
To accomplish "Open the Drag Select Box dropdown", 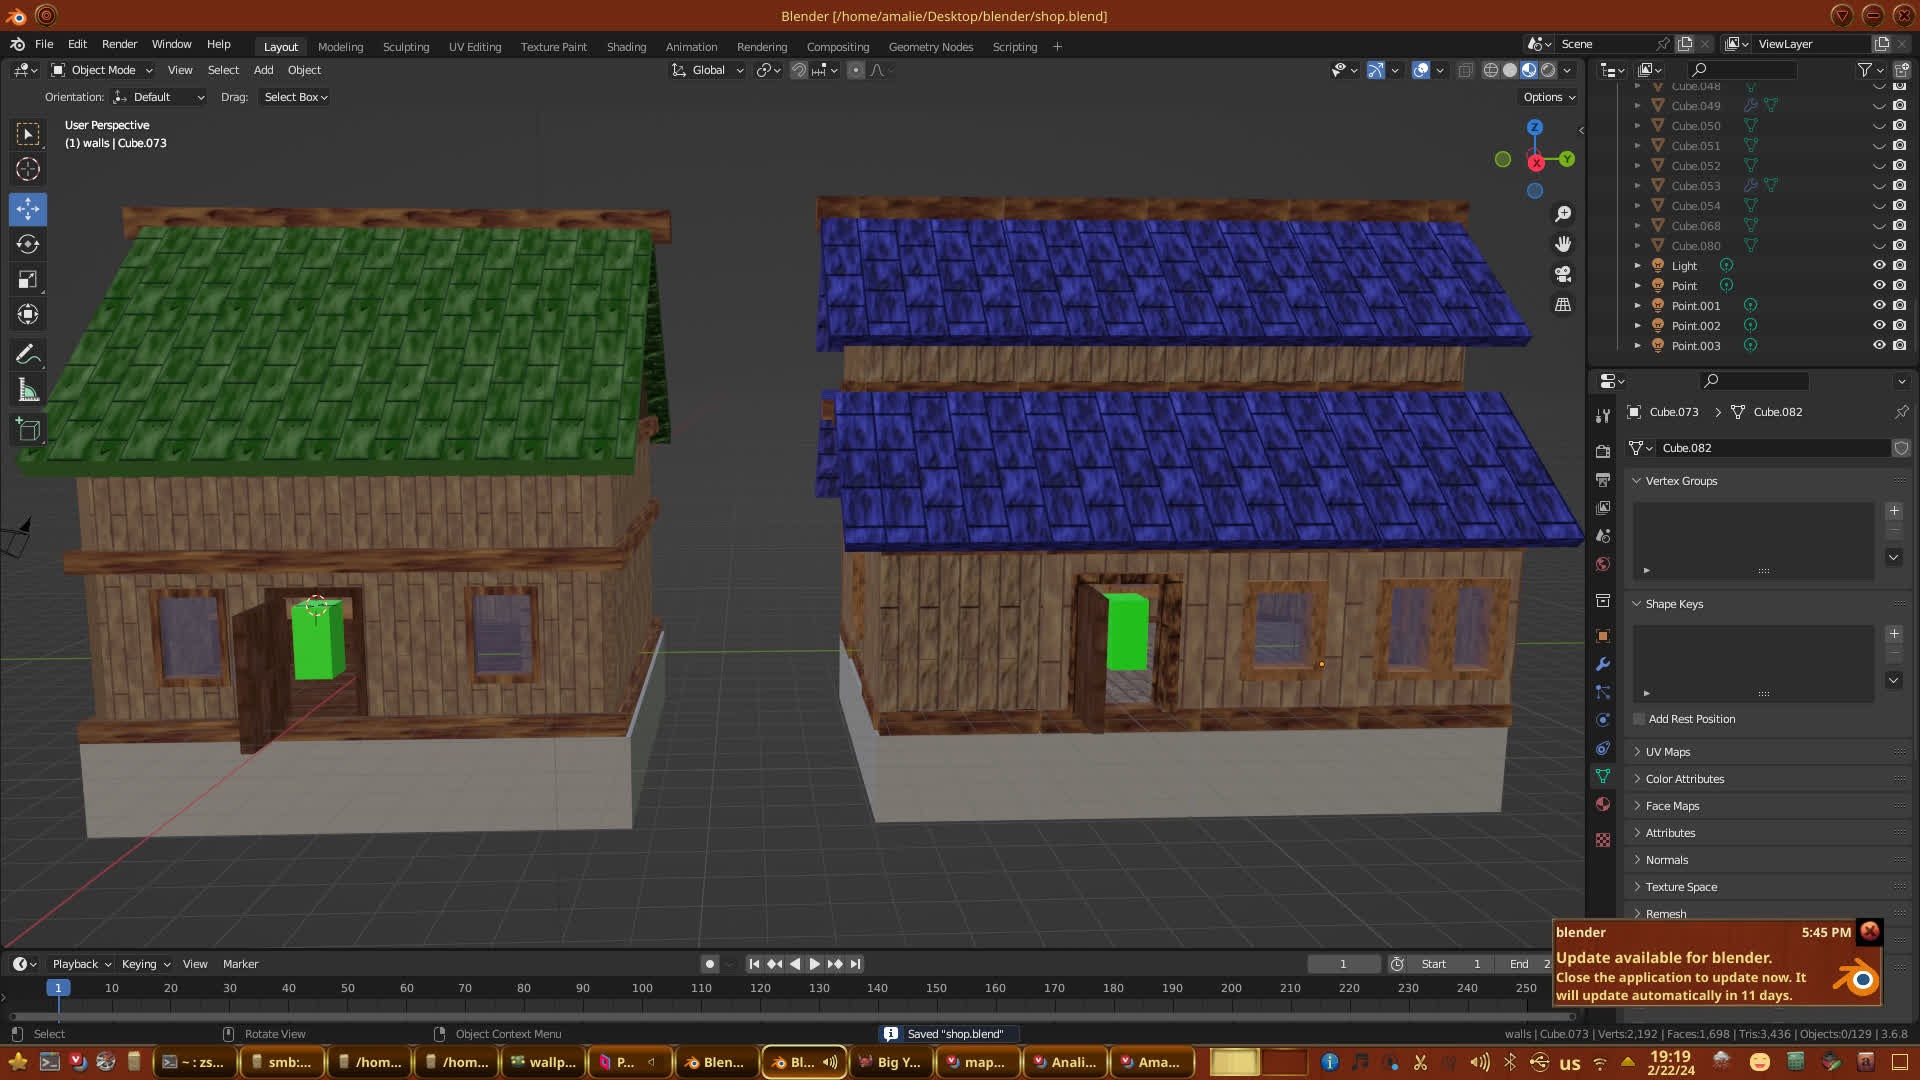I will coord(295,97).
